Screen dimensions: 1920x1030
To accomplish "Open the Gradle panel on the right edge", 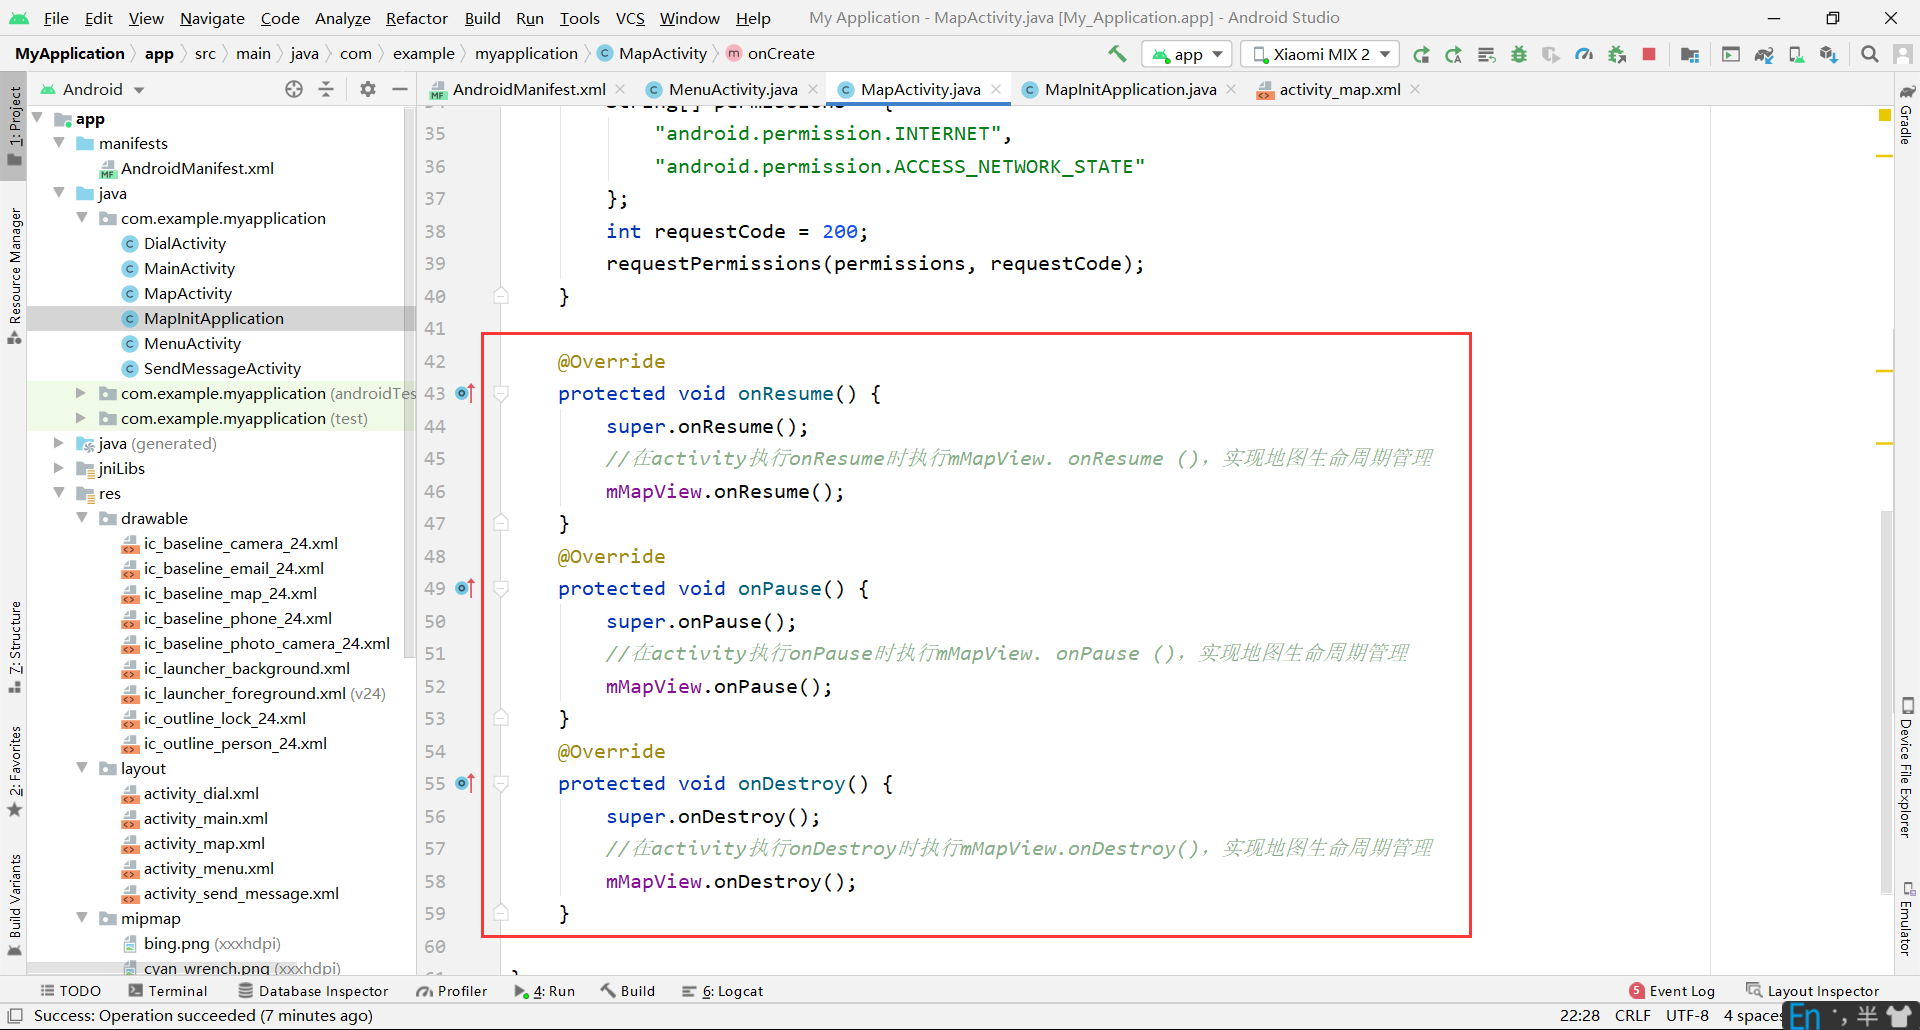I will (1908, 120).
